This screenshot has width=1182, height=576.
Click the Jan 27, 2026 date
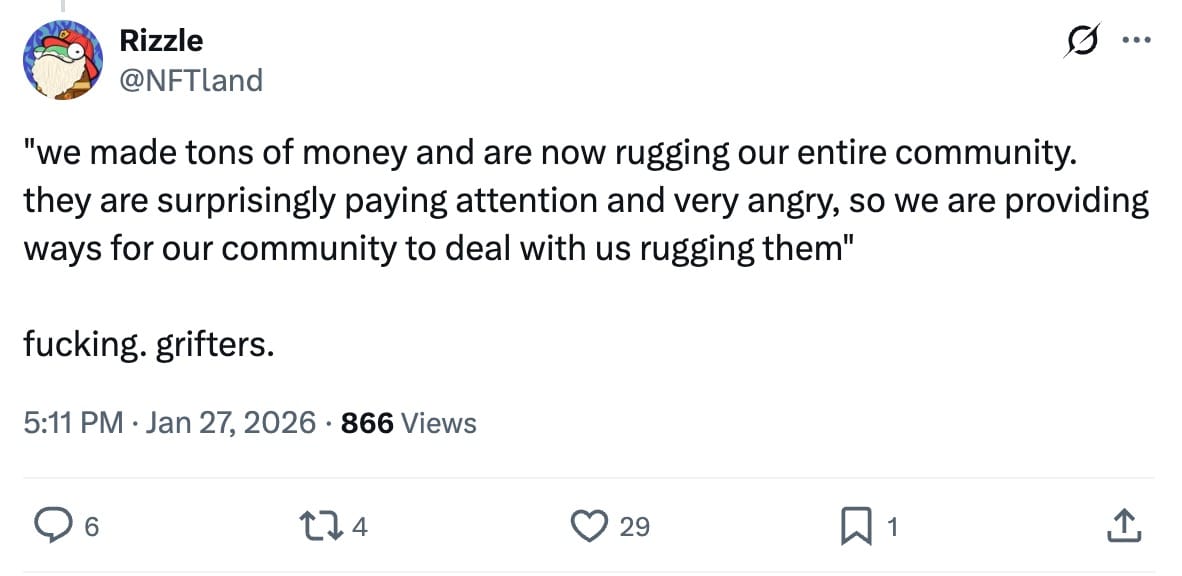(229, 422)
